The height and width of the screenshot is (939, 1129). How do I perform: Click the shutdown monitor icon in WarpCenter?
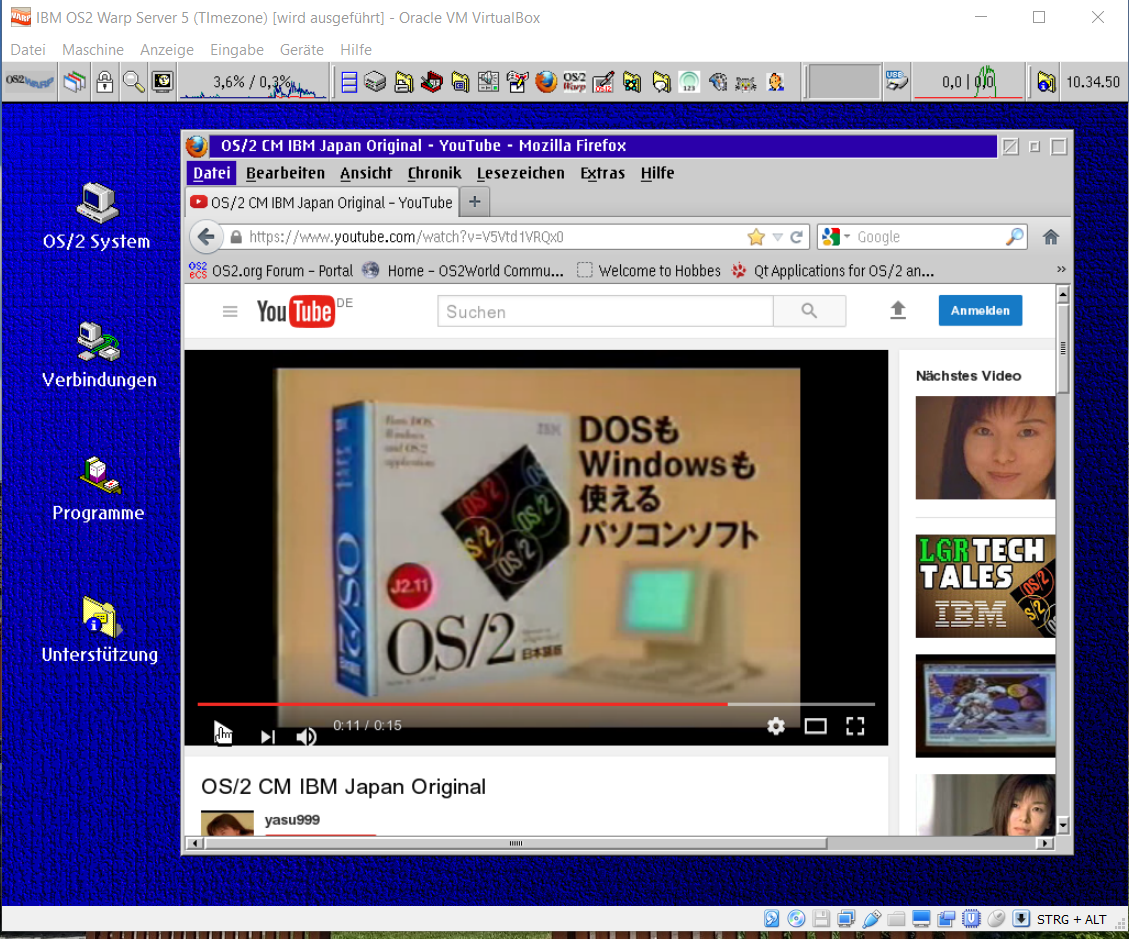[x=163, y=82]
